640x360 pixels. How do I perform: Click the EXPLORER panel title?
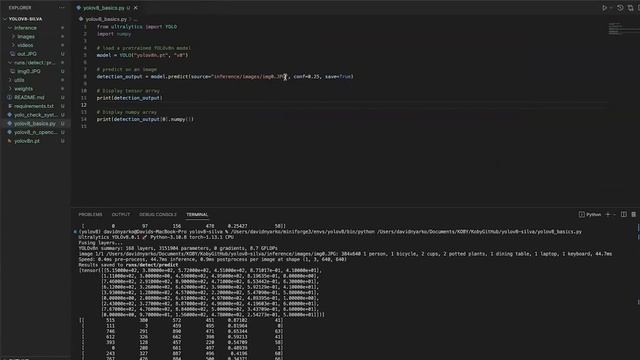(20, 8)
